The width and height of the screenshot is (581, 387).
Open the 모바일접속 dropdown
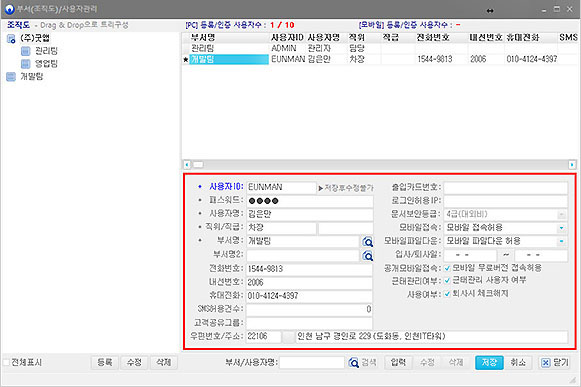(562, 228)
